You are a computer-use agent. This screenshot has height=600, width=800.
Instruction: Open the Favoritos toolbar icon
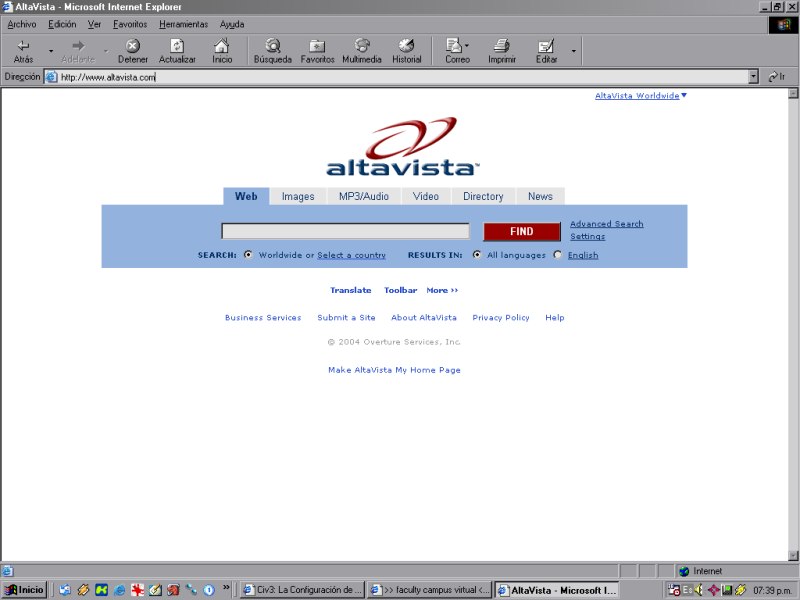click(317, 46)
